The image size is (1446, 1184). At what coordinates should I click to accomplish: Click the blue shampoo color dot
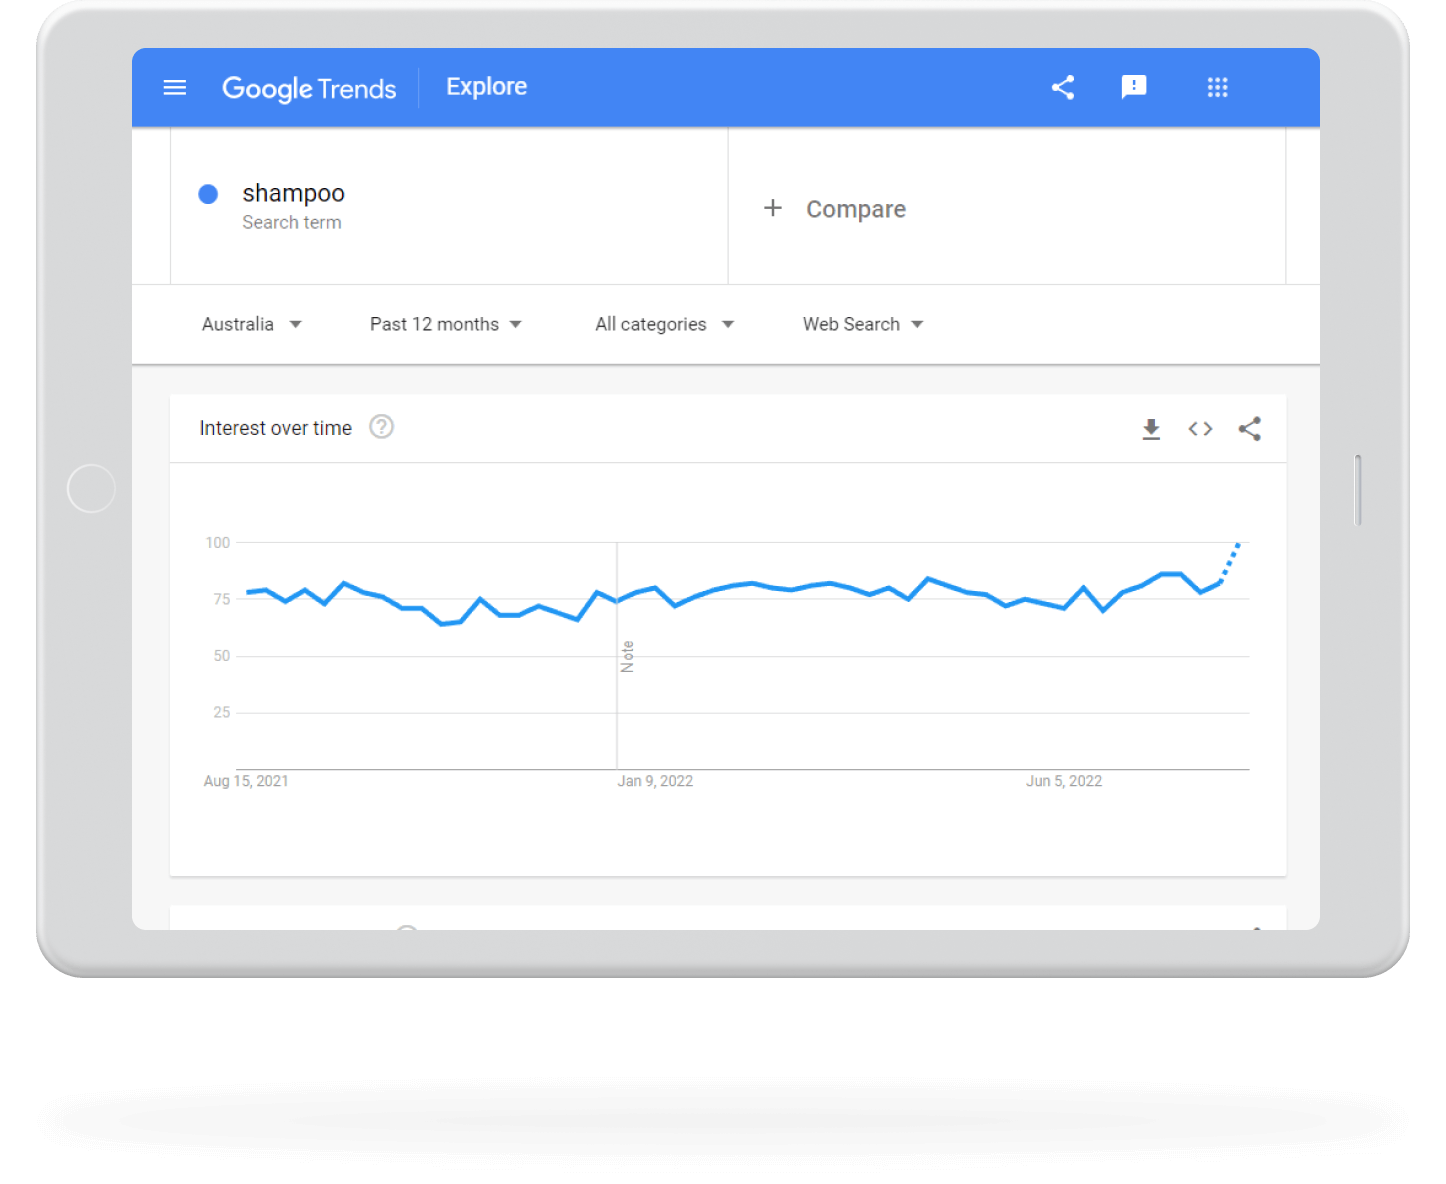(208, 194)
